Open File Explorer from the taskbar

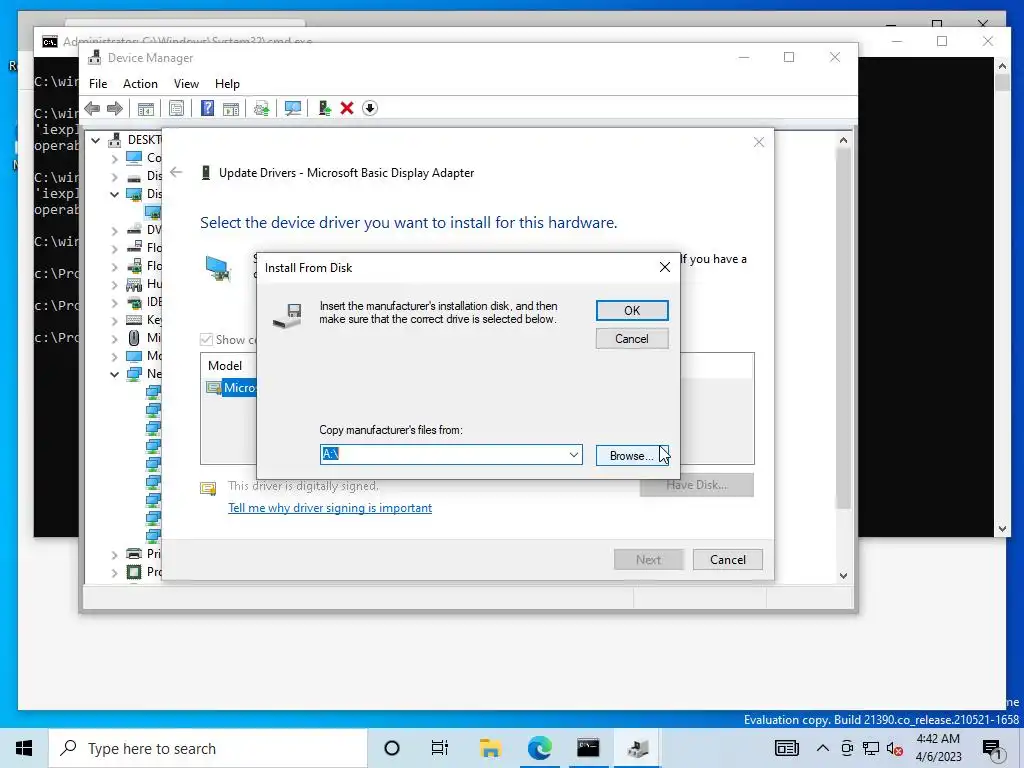click(x=490, y=748)
